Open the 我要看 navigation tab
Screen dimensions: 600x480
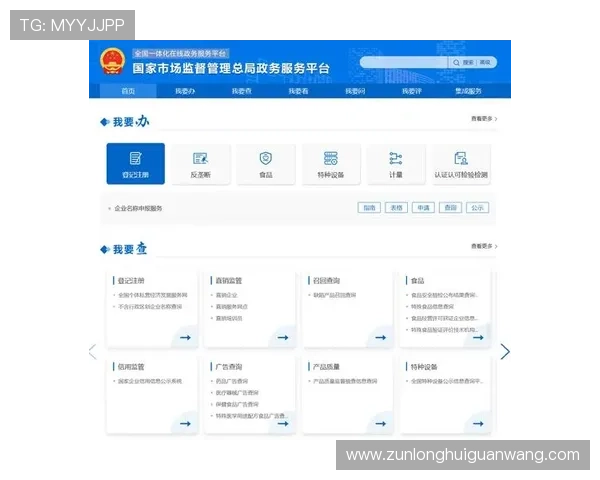click(298, 91)
